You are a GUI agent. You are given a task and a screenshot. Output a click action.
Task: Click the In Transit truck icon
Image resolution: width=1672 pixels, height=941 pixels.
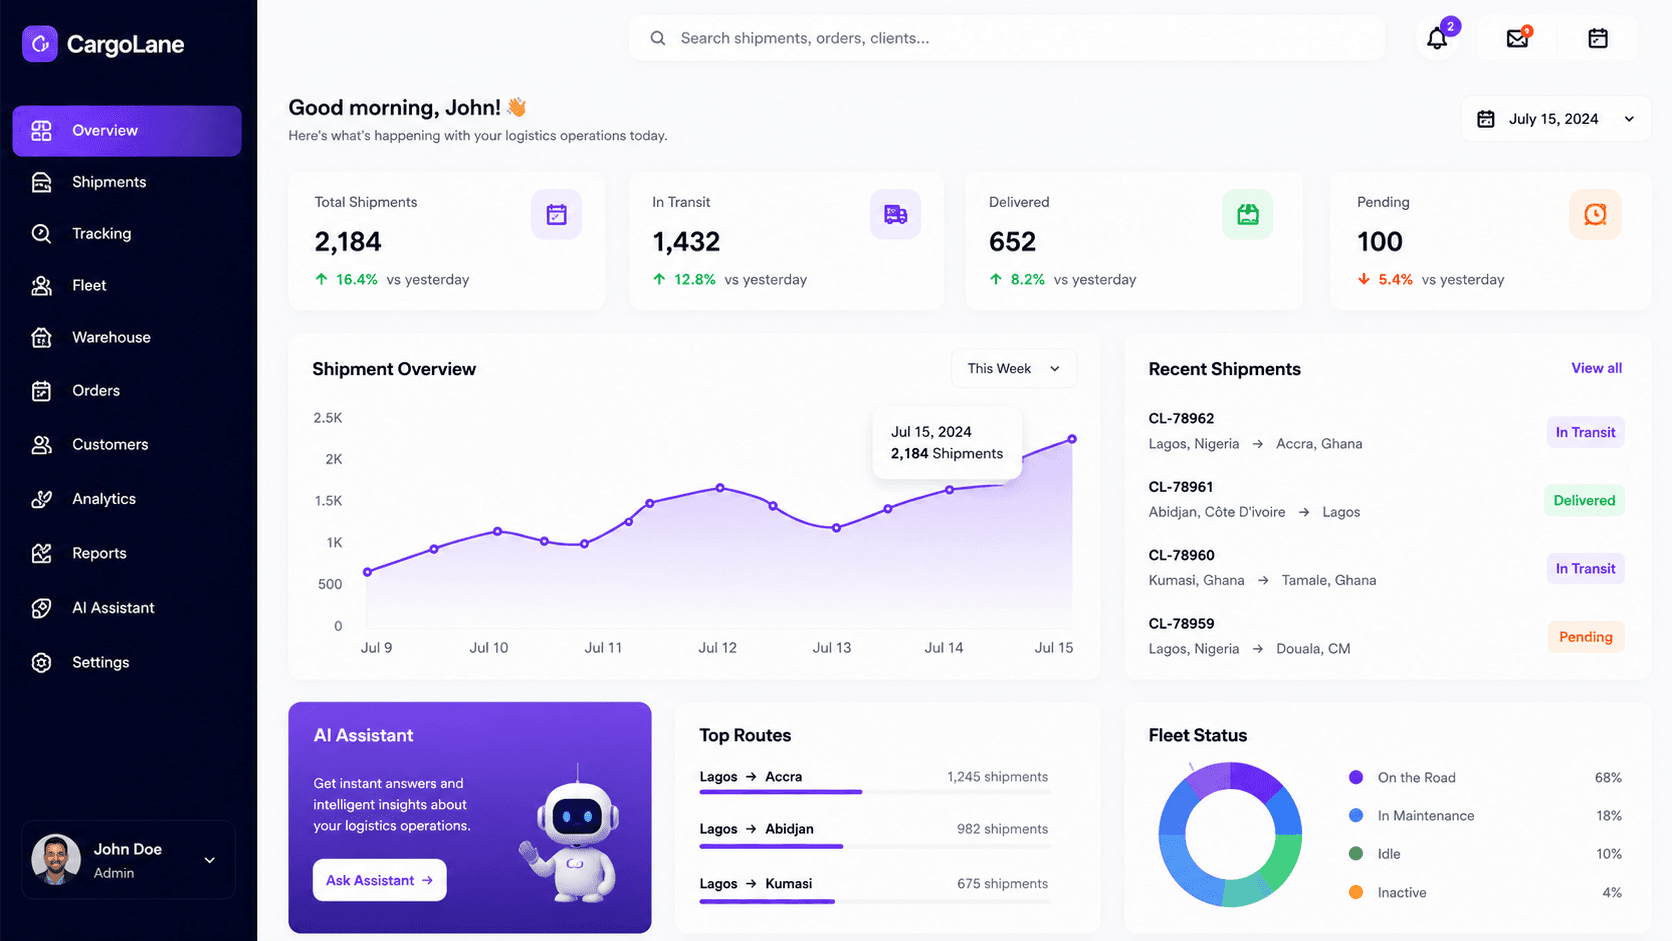point(895,214)
